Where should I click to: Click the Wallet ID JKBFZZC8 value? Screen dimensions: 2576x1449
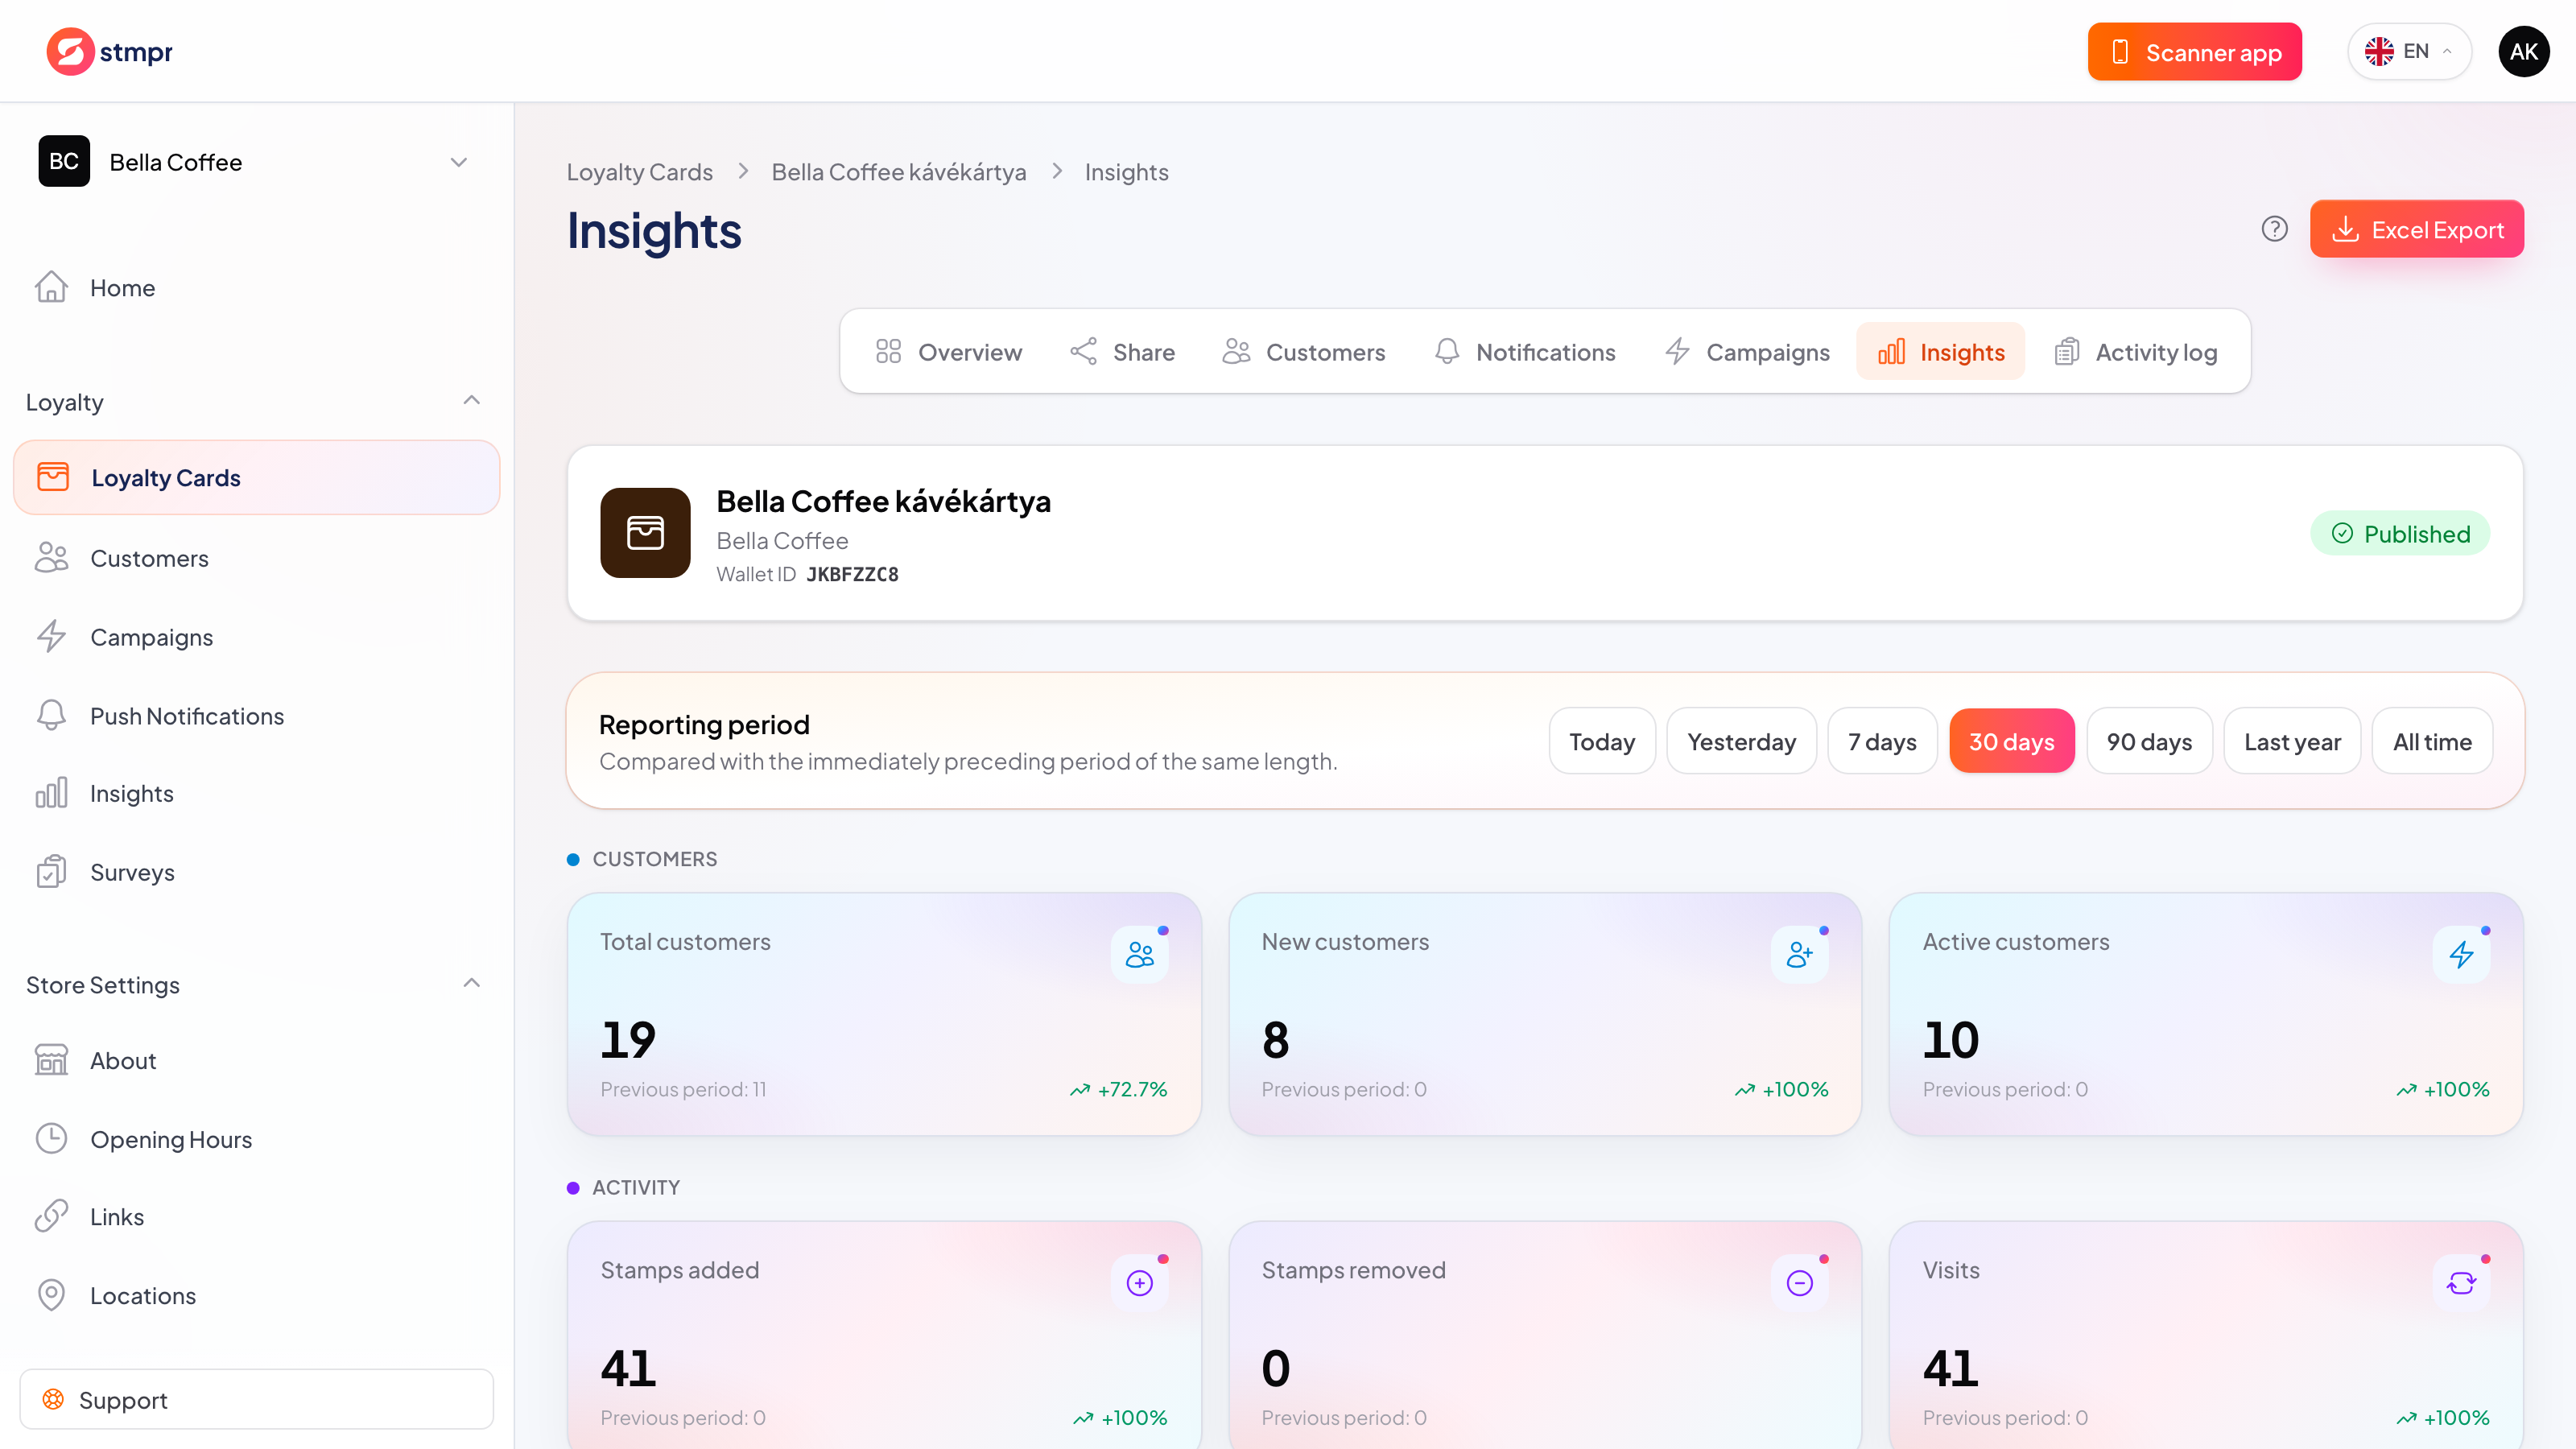(x=852, y=574)
